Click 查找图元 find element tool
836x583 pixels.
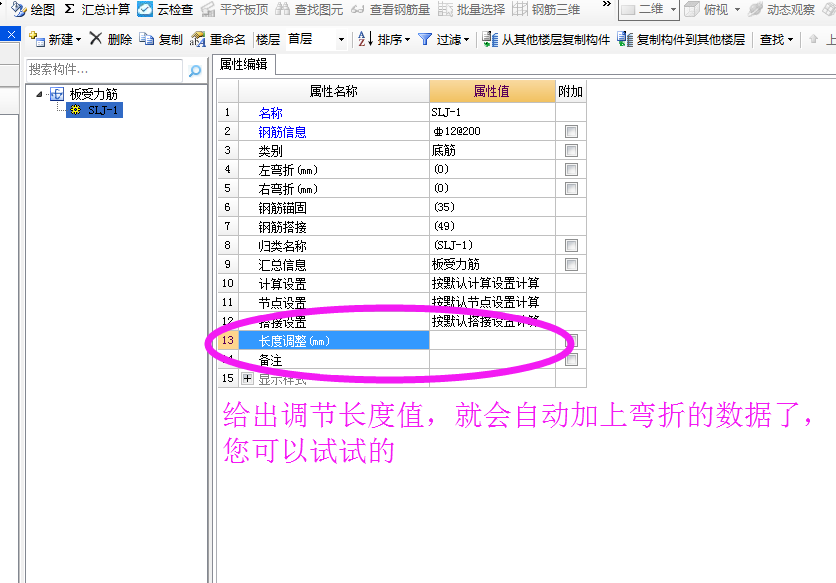[x=309, y=9]
